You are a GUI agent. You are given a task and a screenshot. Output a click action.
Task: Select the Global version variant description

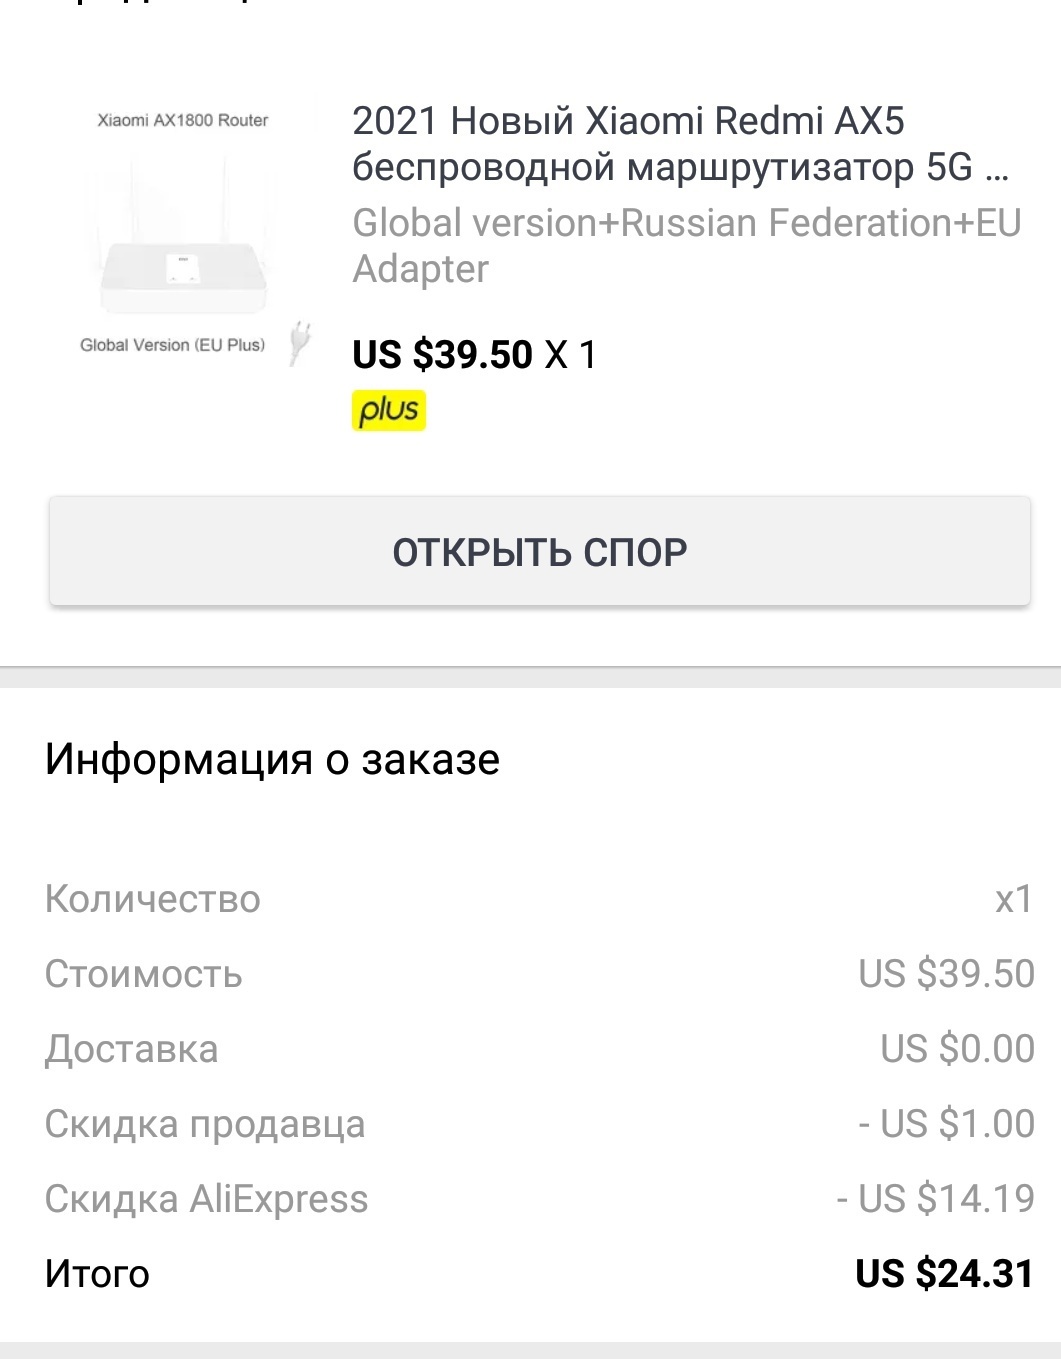click(686, 245)
